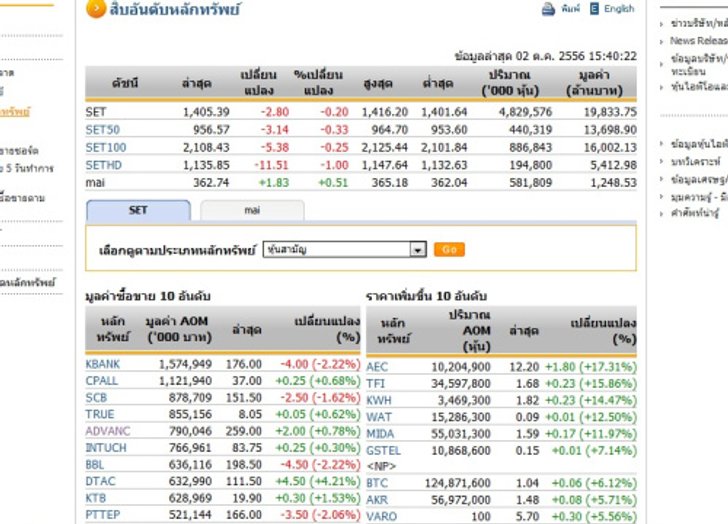This screenshot has width=728, height=524.
Task: Open MIDA stock link
Action: 380,433
